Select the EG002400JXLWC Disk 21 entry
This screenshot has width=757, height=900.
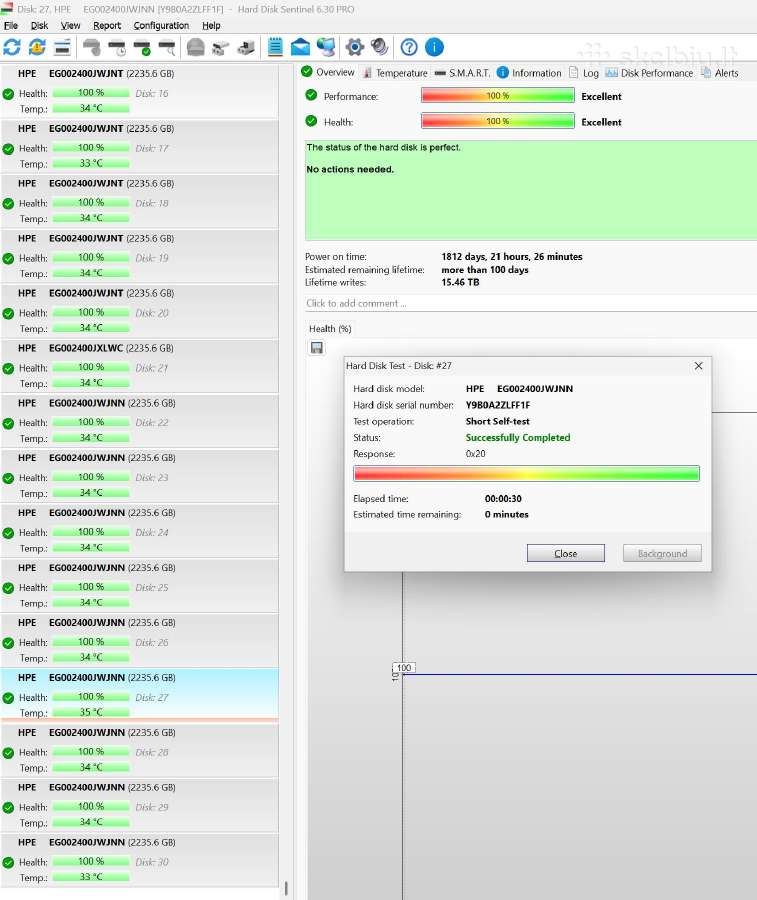click(139, 366)
